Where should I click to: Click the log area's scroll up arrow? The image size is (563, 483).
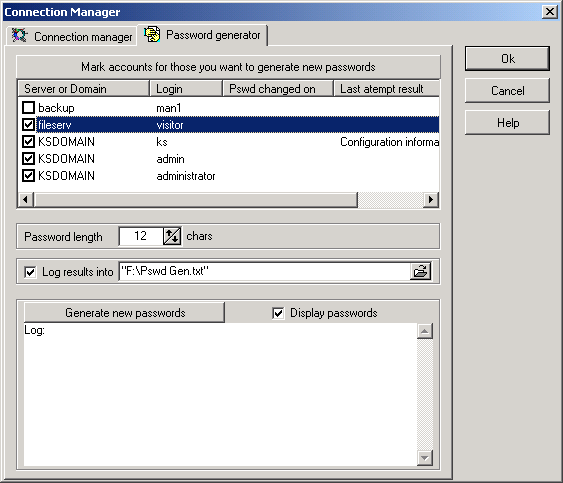click(x=425, y=331)
